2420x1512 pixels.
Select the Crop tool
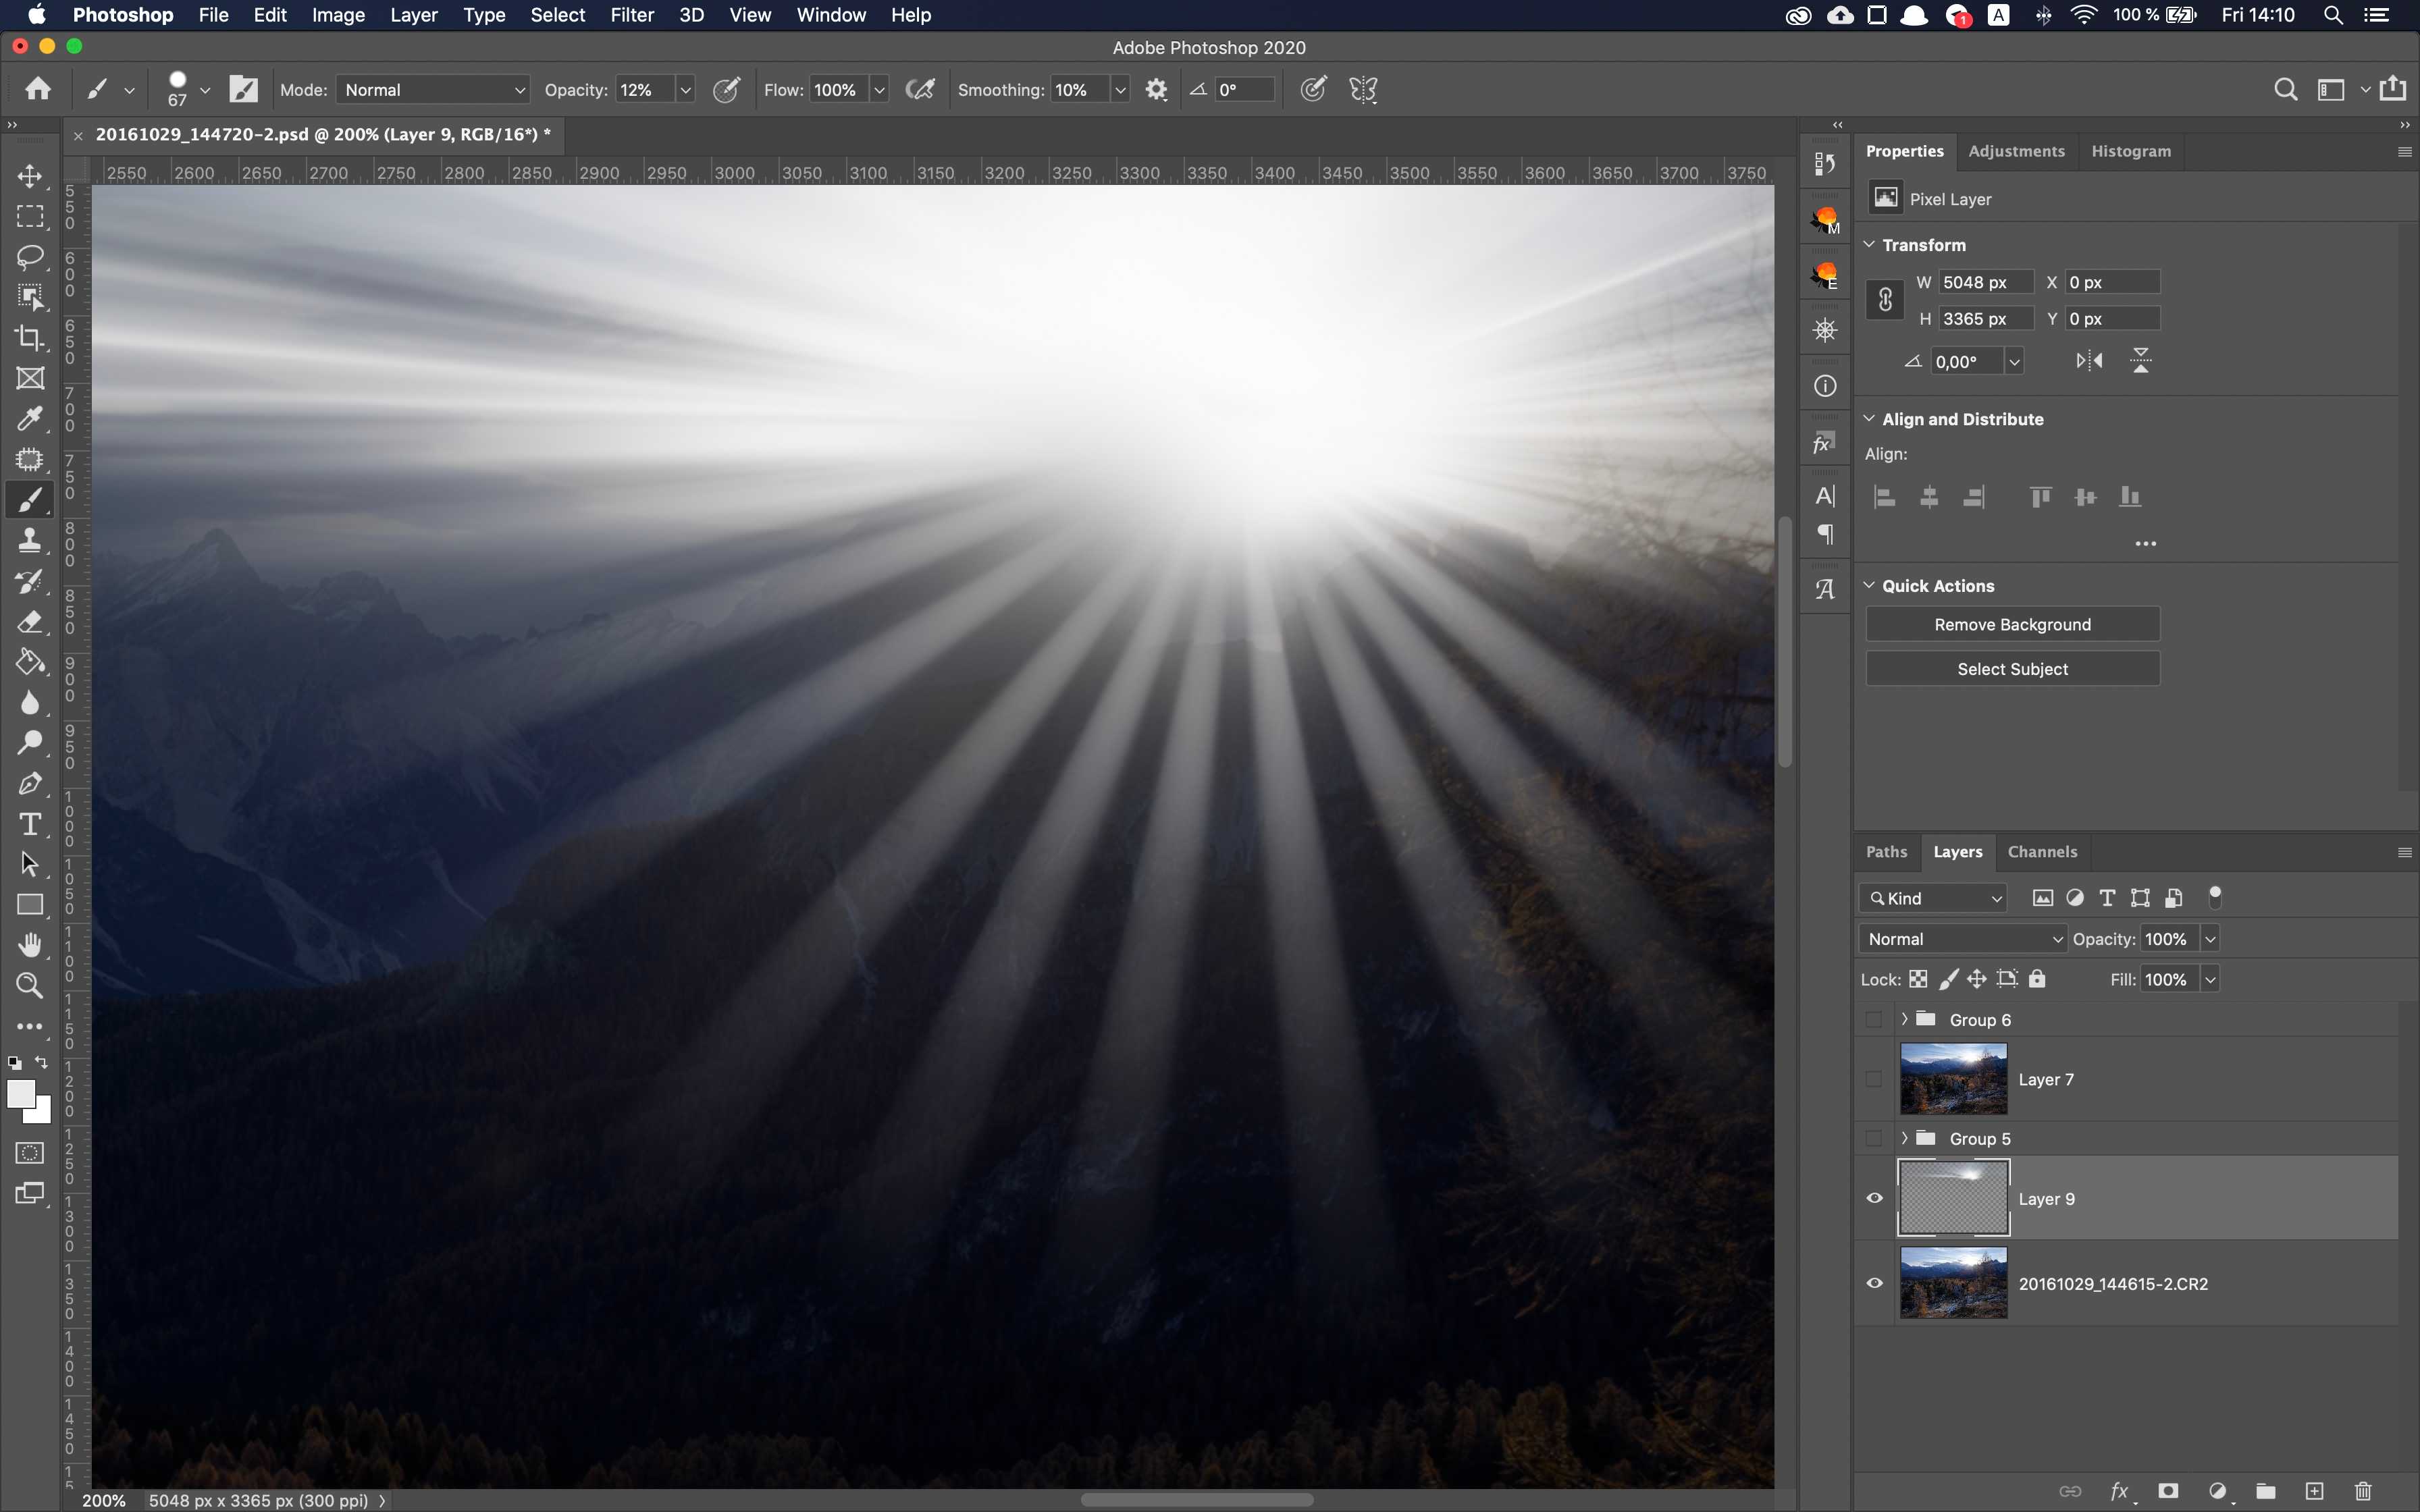tap(31, 334)
